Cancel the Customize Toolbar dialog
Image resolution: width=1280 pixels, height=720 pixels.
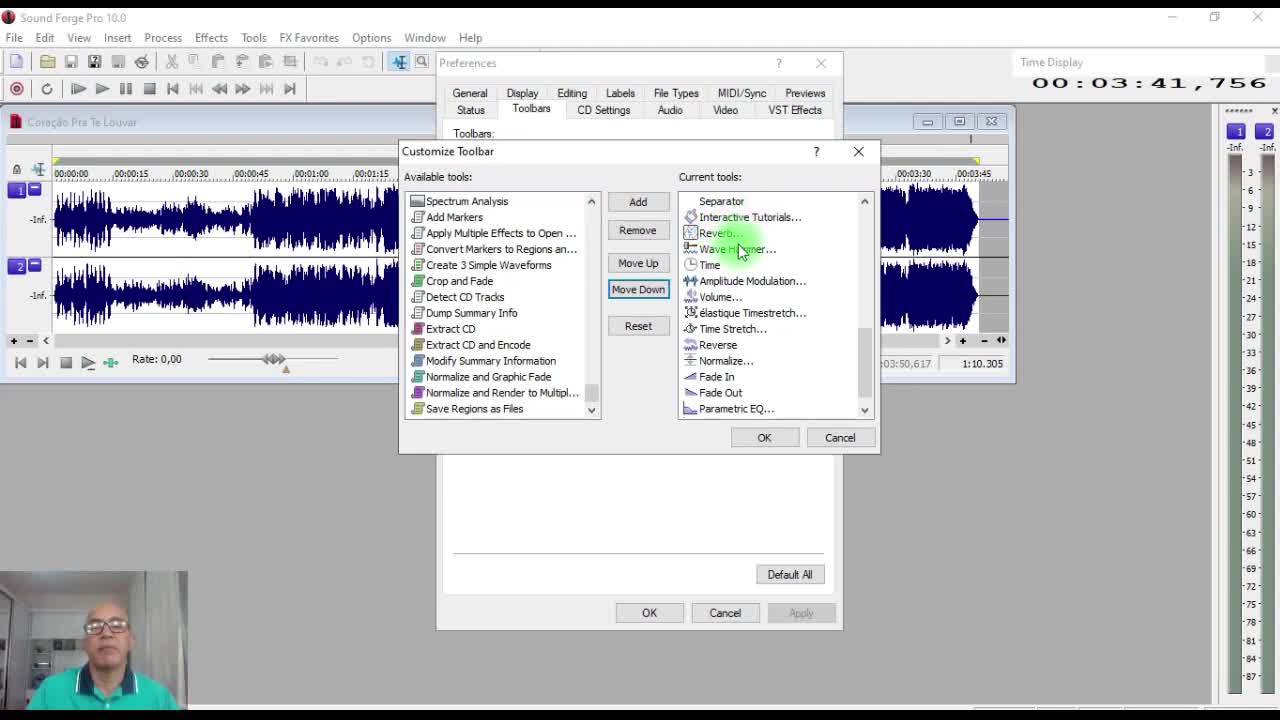(840, 438)
